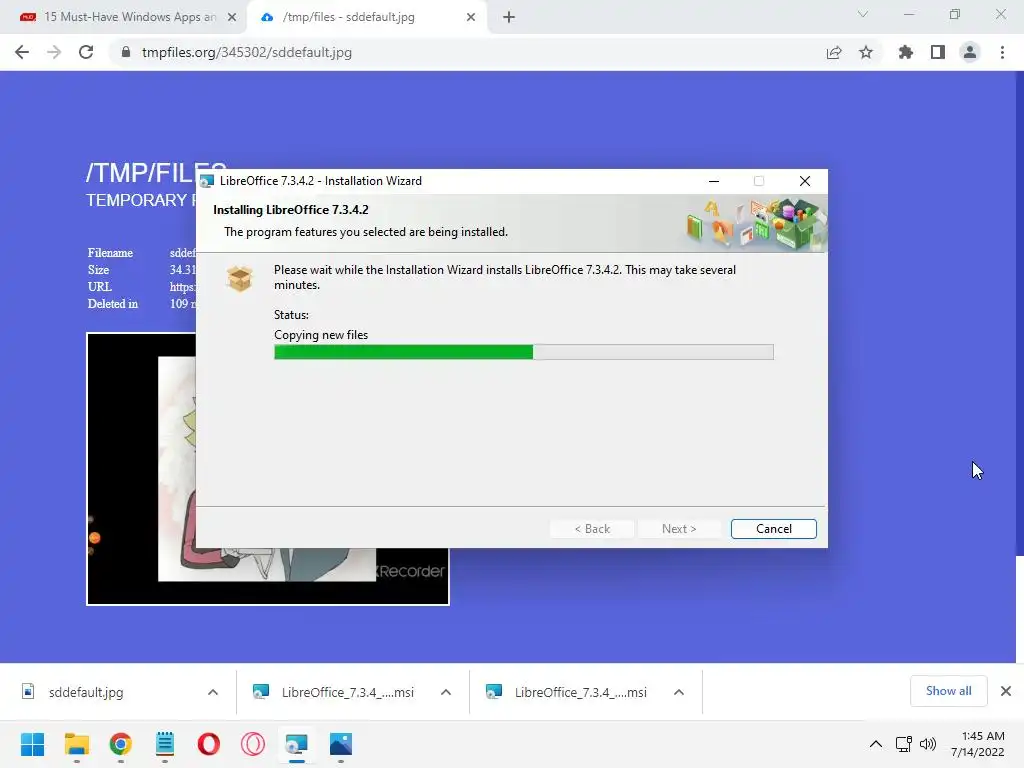Open the Extensions puzzle icon

(905, 52)
